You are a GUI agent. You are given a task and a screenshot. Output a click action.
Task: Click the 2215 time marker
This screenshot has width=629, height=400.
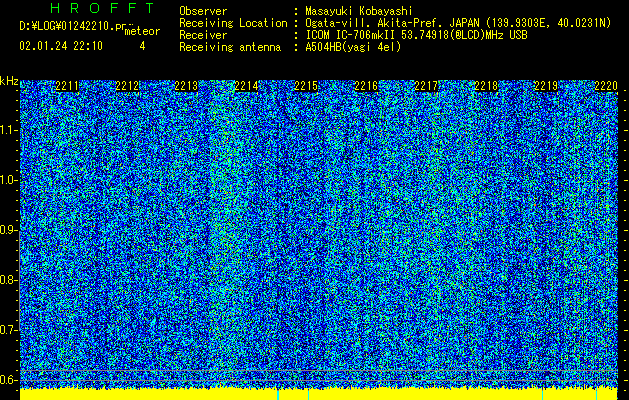pos(306,86)
